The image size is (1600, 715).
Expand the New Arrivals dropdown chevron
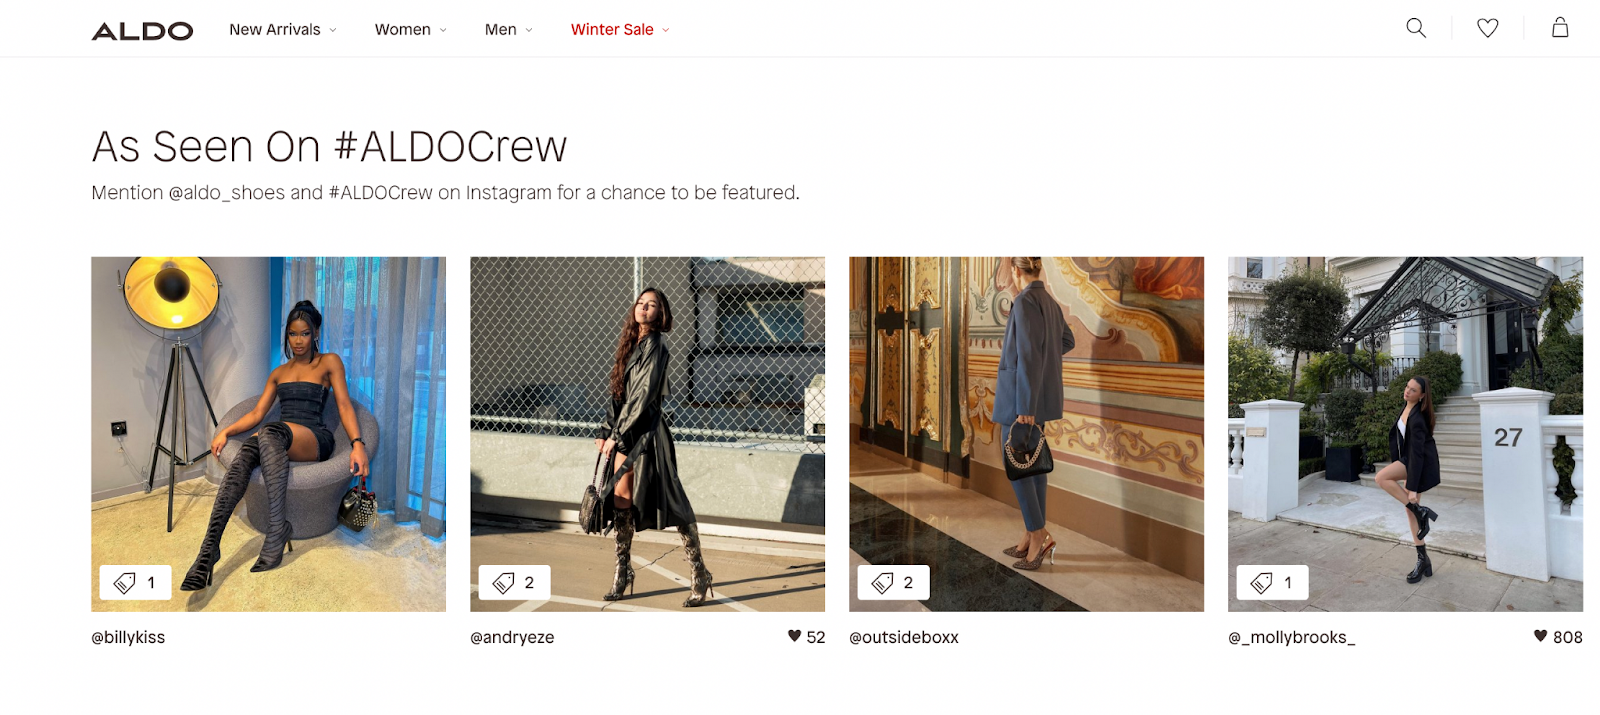click(333, 30)
